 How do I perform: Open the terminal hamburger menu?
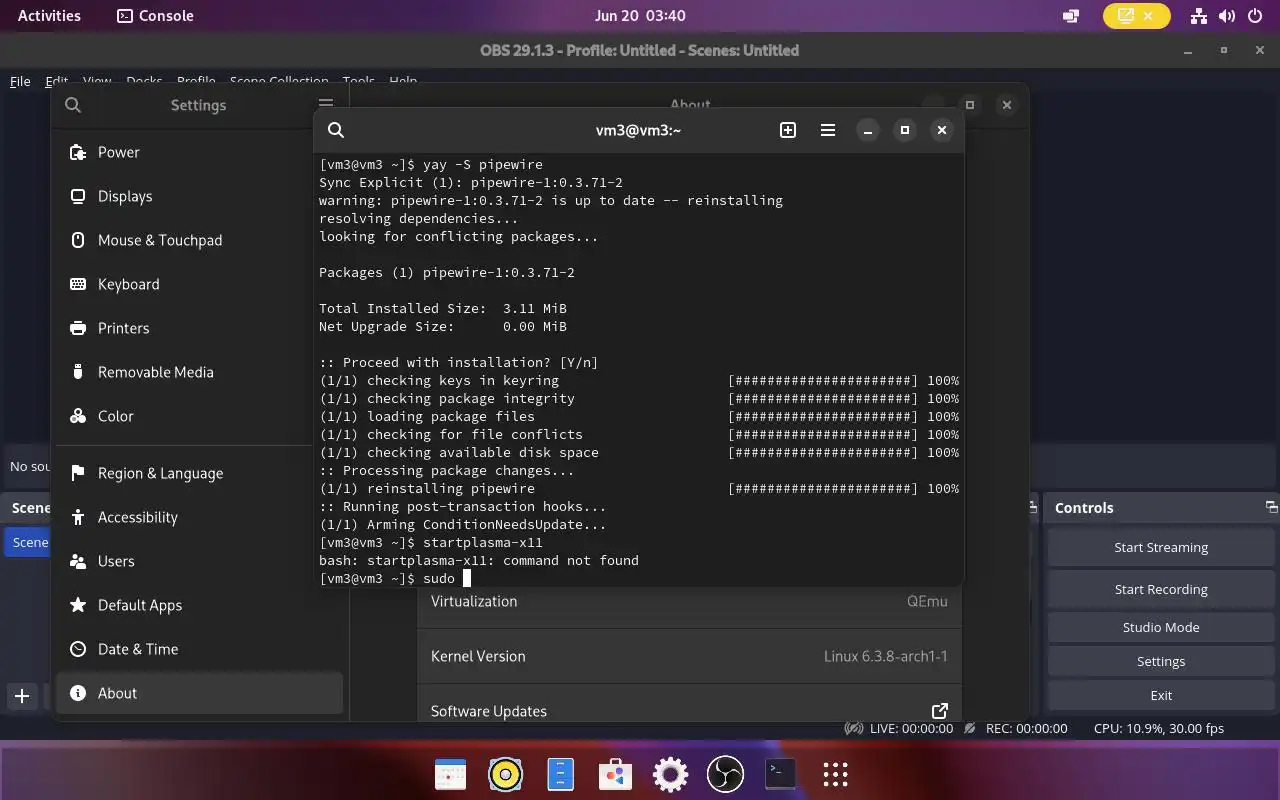tap(828, 130)
